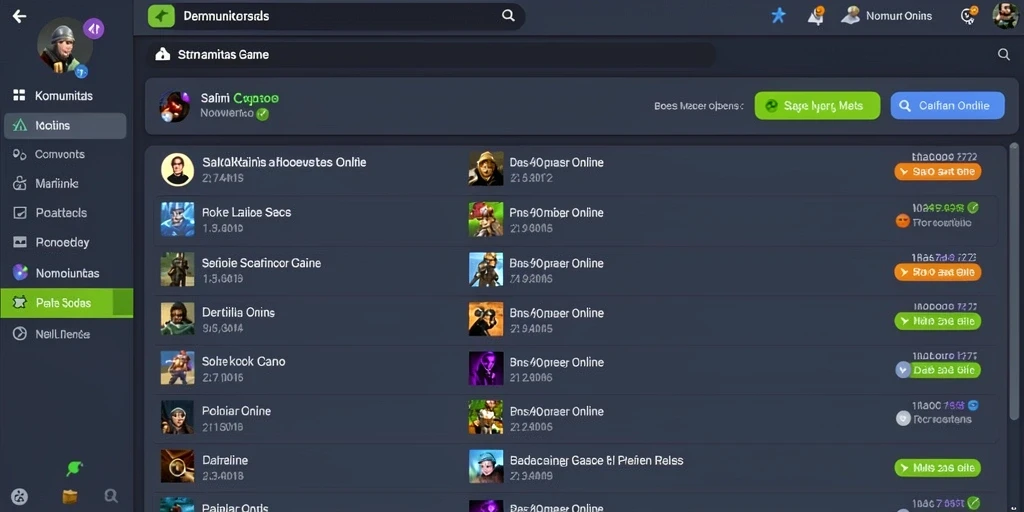Open Komunitas in the sidebar
The width and height of the screenshot is (1024, 512).
tap(64, 96)
